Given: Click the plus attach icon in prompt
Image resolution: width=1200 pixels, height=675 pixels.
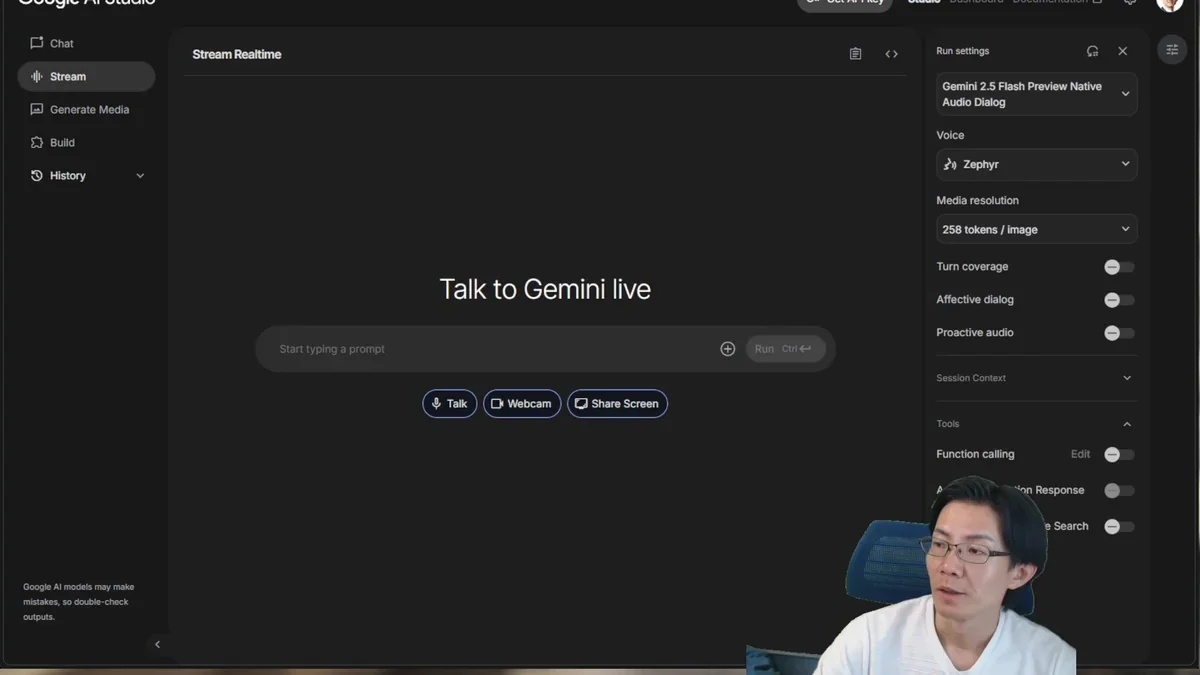Looking at the screenshot, I should coord(727,349).
